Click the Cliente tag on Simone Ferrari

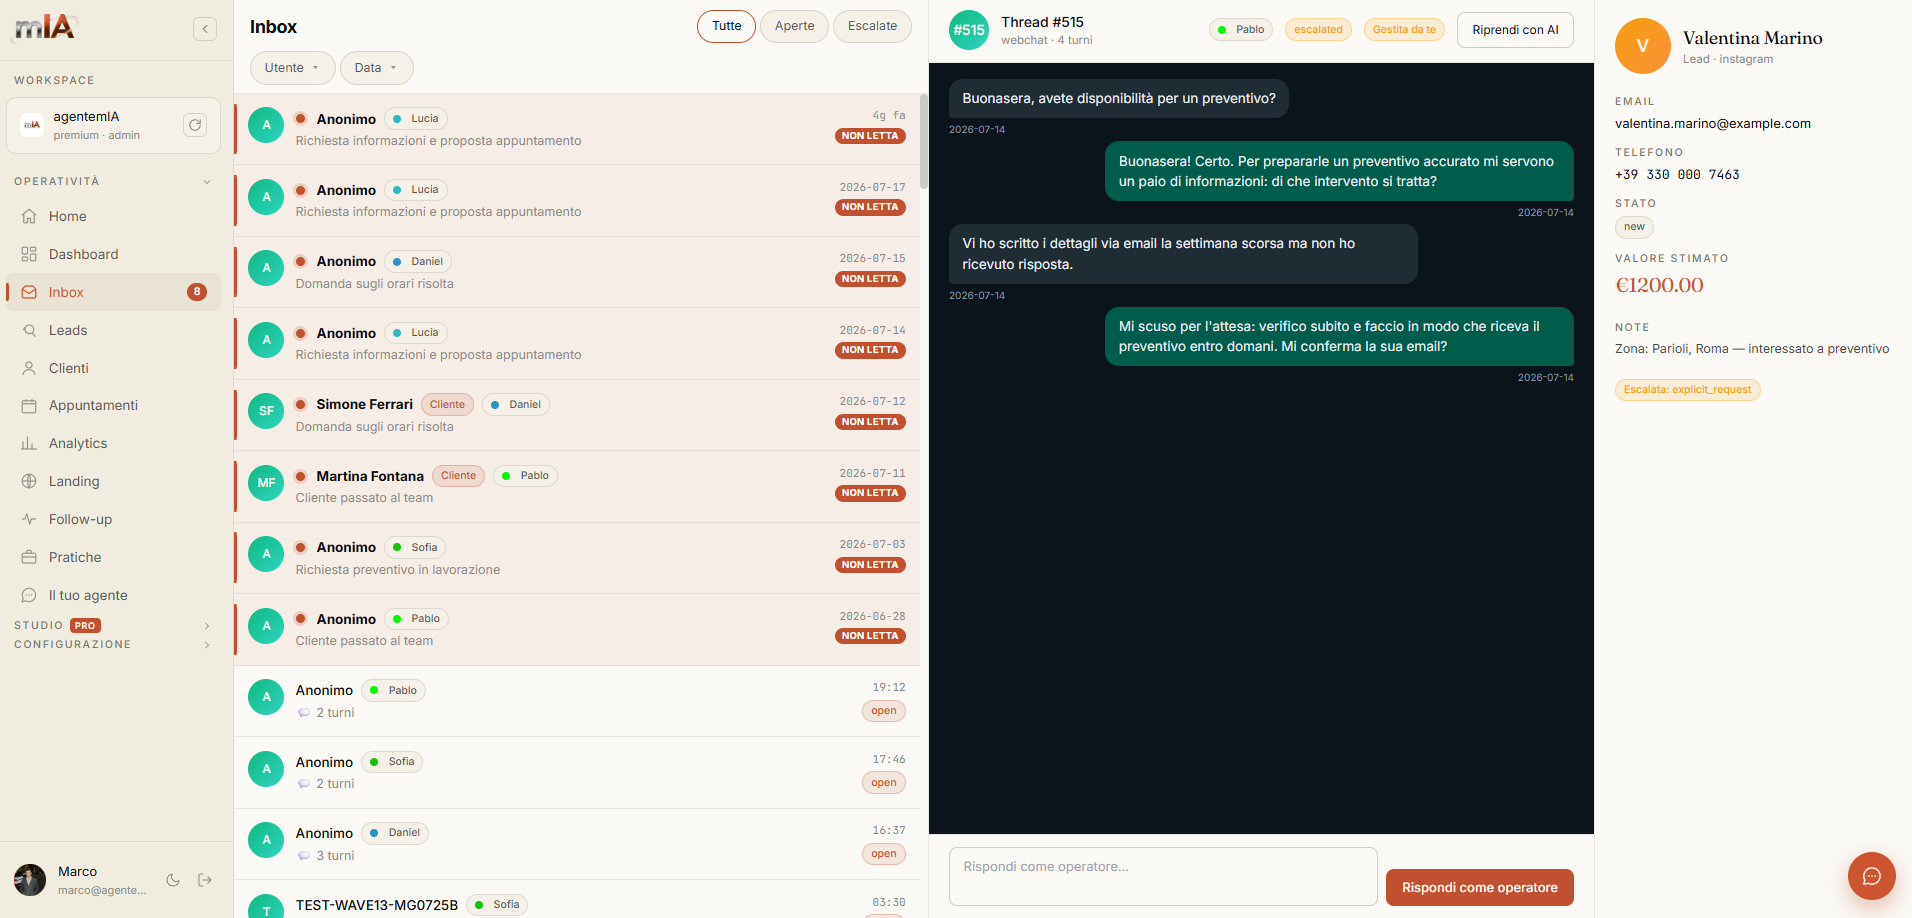447,405
